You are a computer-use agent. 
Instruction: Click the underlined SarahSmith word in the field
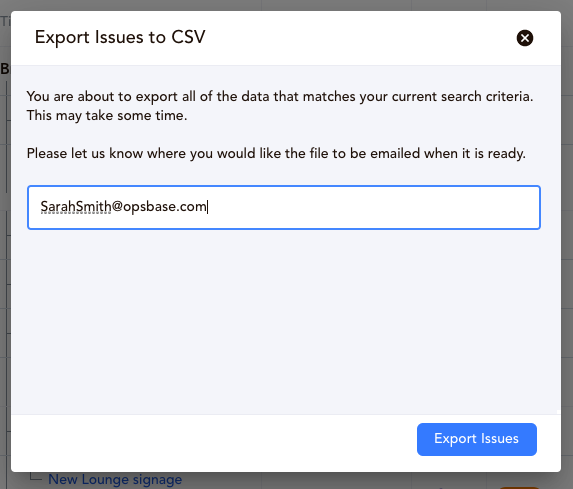click(76, 206)
